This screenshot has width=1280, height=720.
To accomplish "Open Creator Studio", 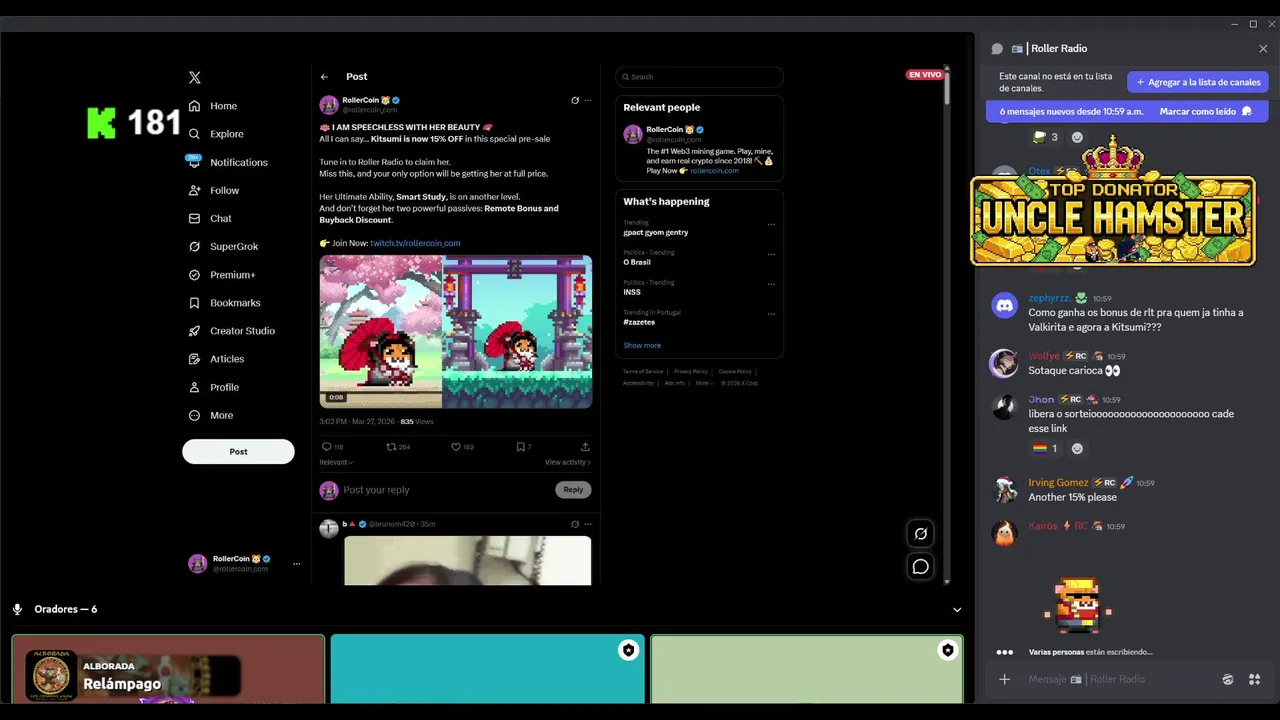I will [x=231, y=330].
